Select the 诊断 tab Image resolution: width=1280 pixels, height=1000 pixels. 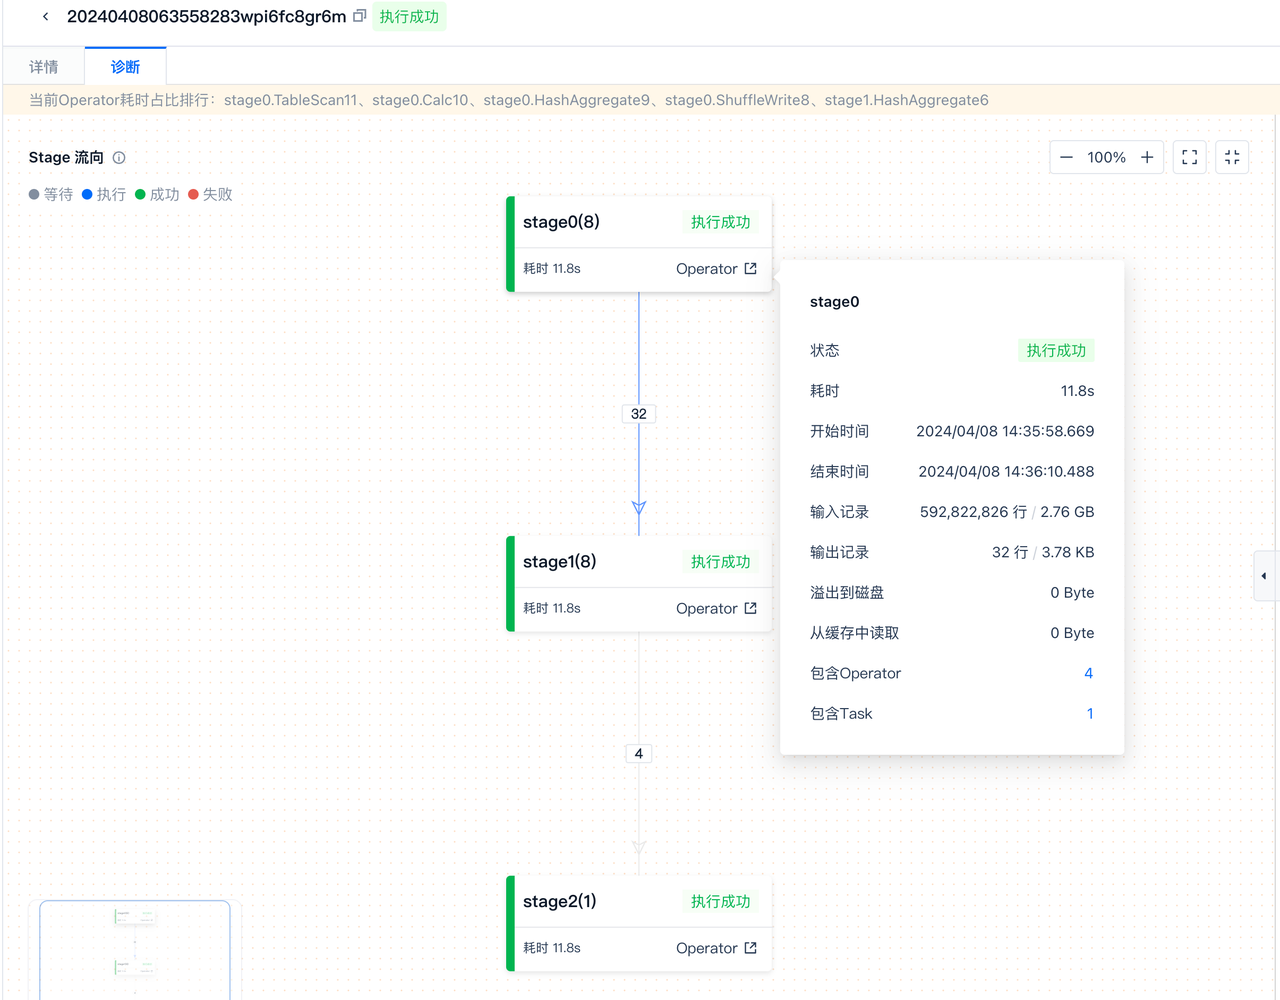(x=125, y=67)
